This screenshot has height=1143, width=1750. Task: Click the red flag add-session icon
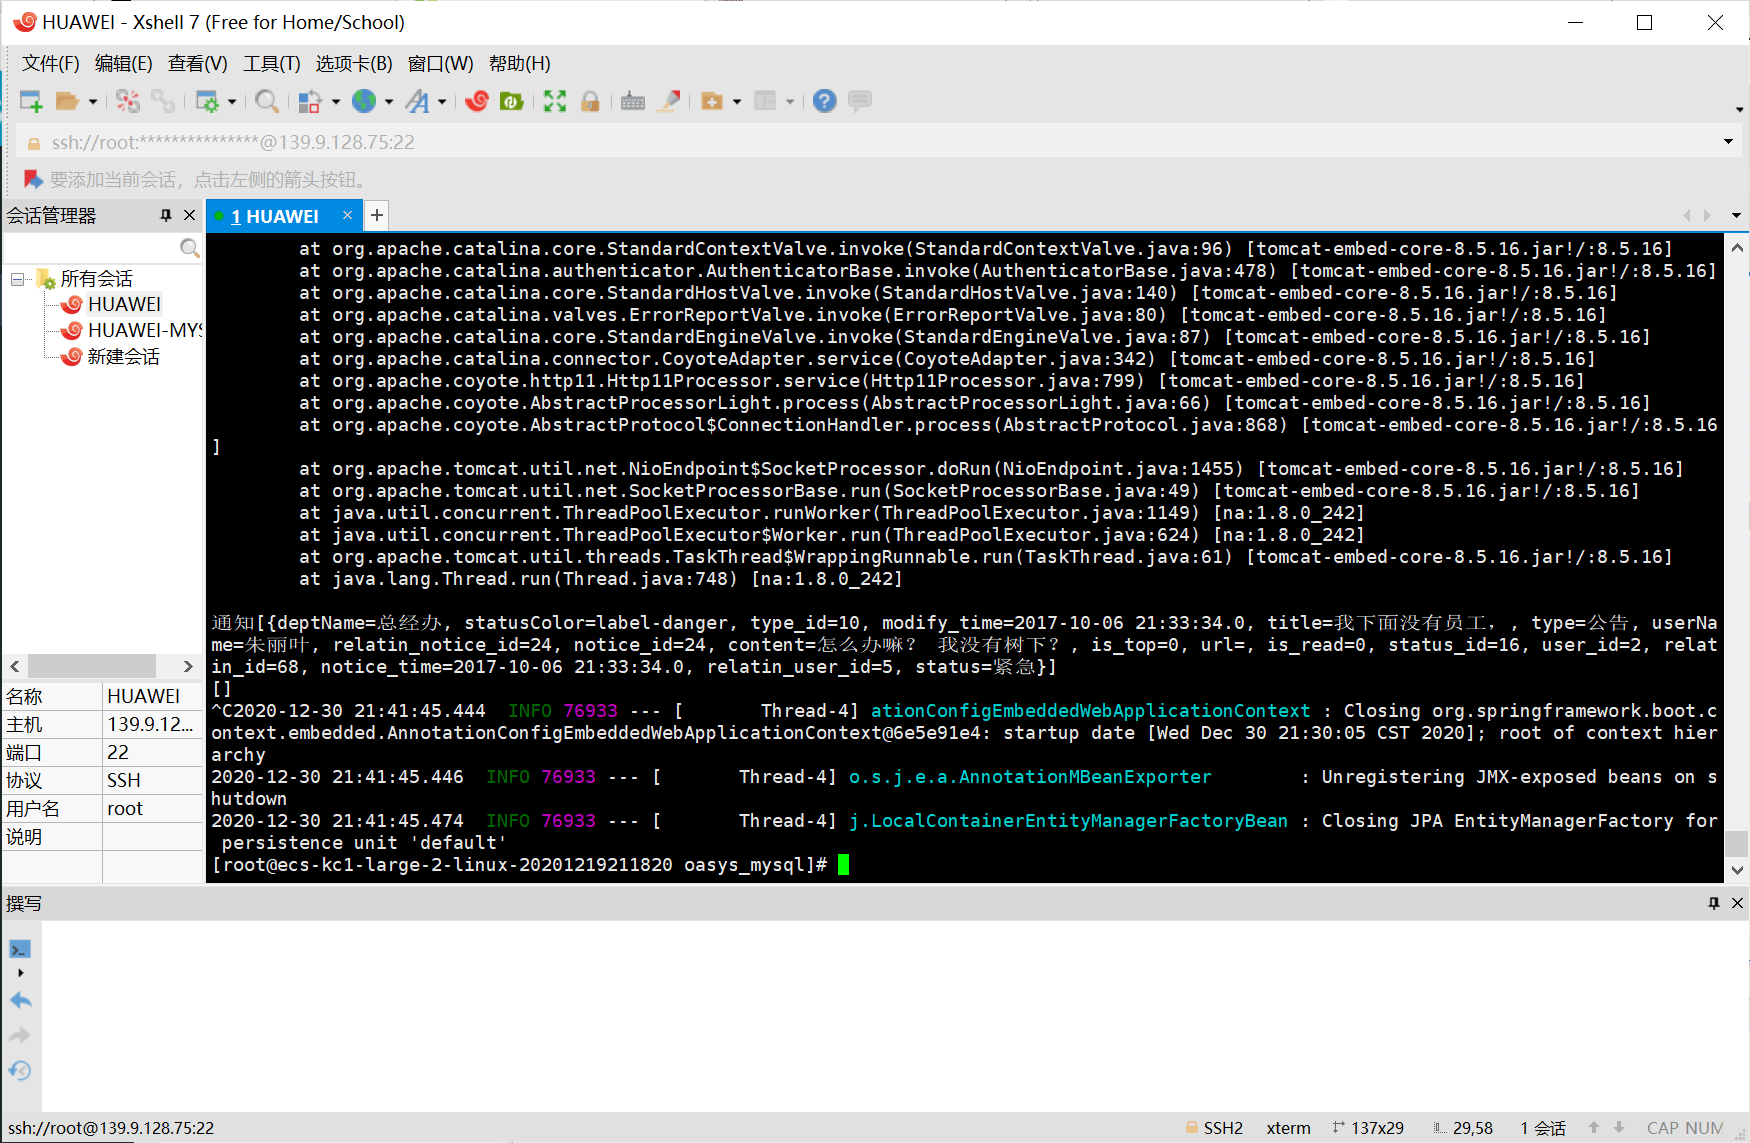33,179
